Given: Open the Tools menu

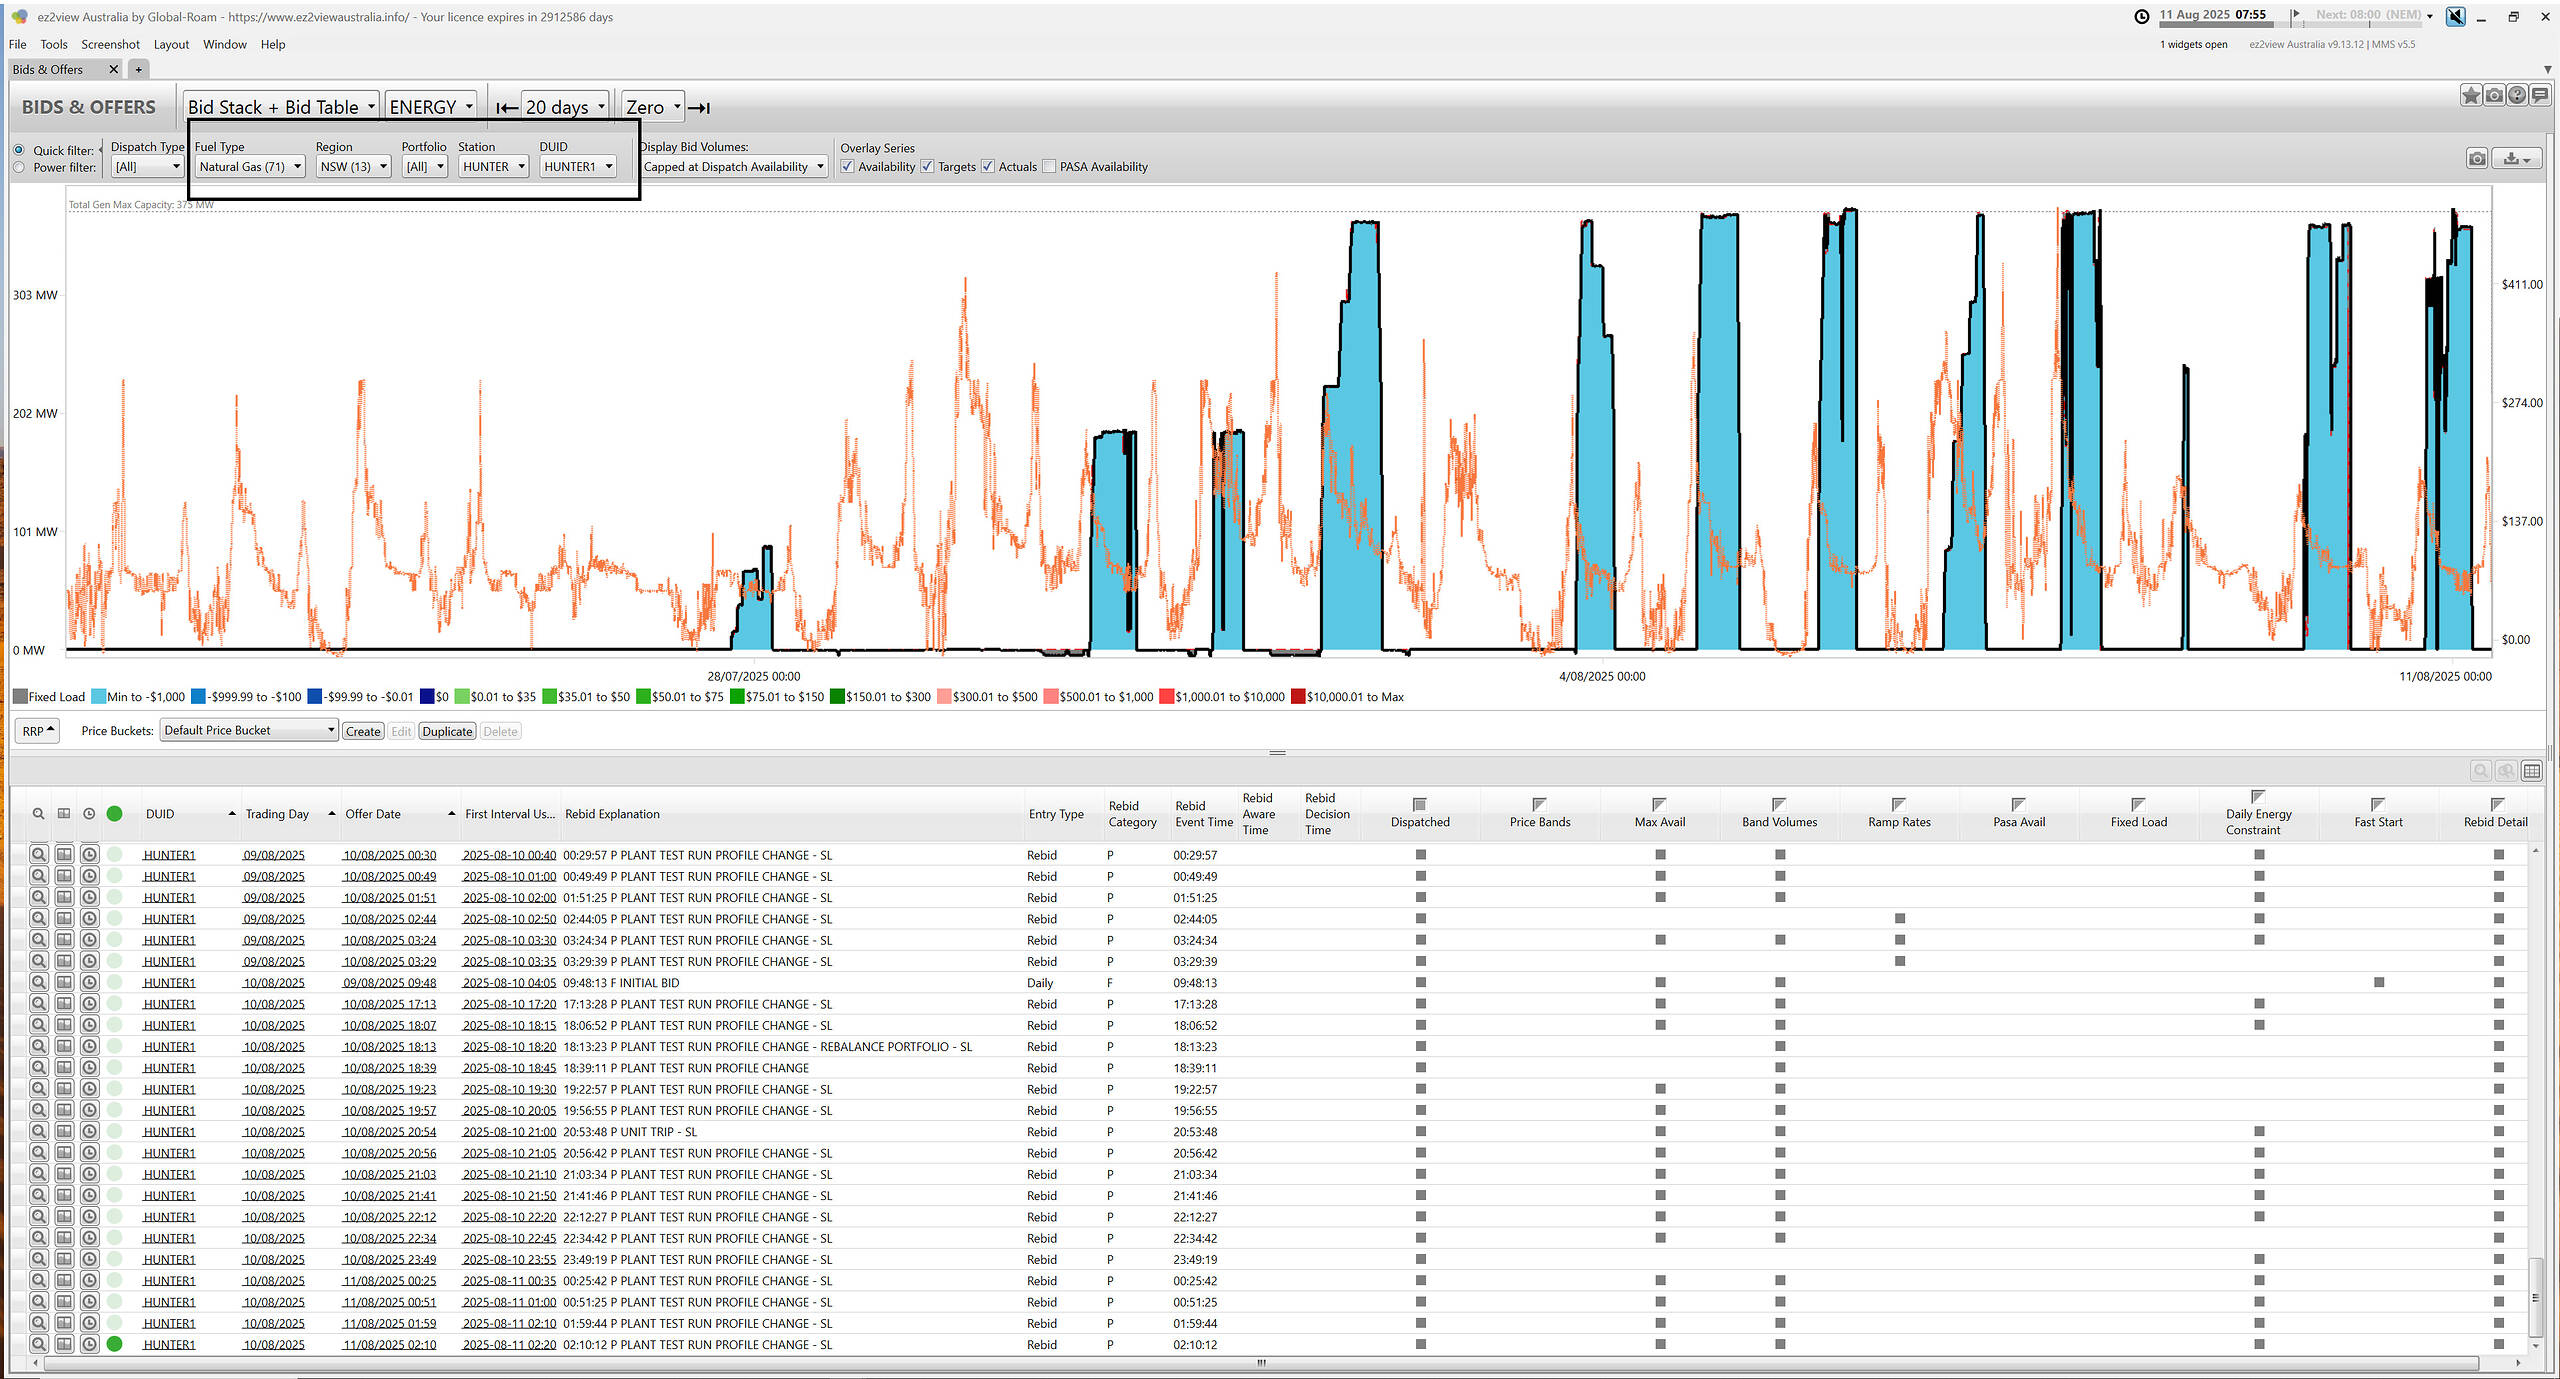Looking at the screenshot, I should 54,44.
